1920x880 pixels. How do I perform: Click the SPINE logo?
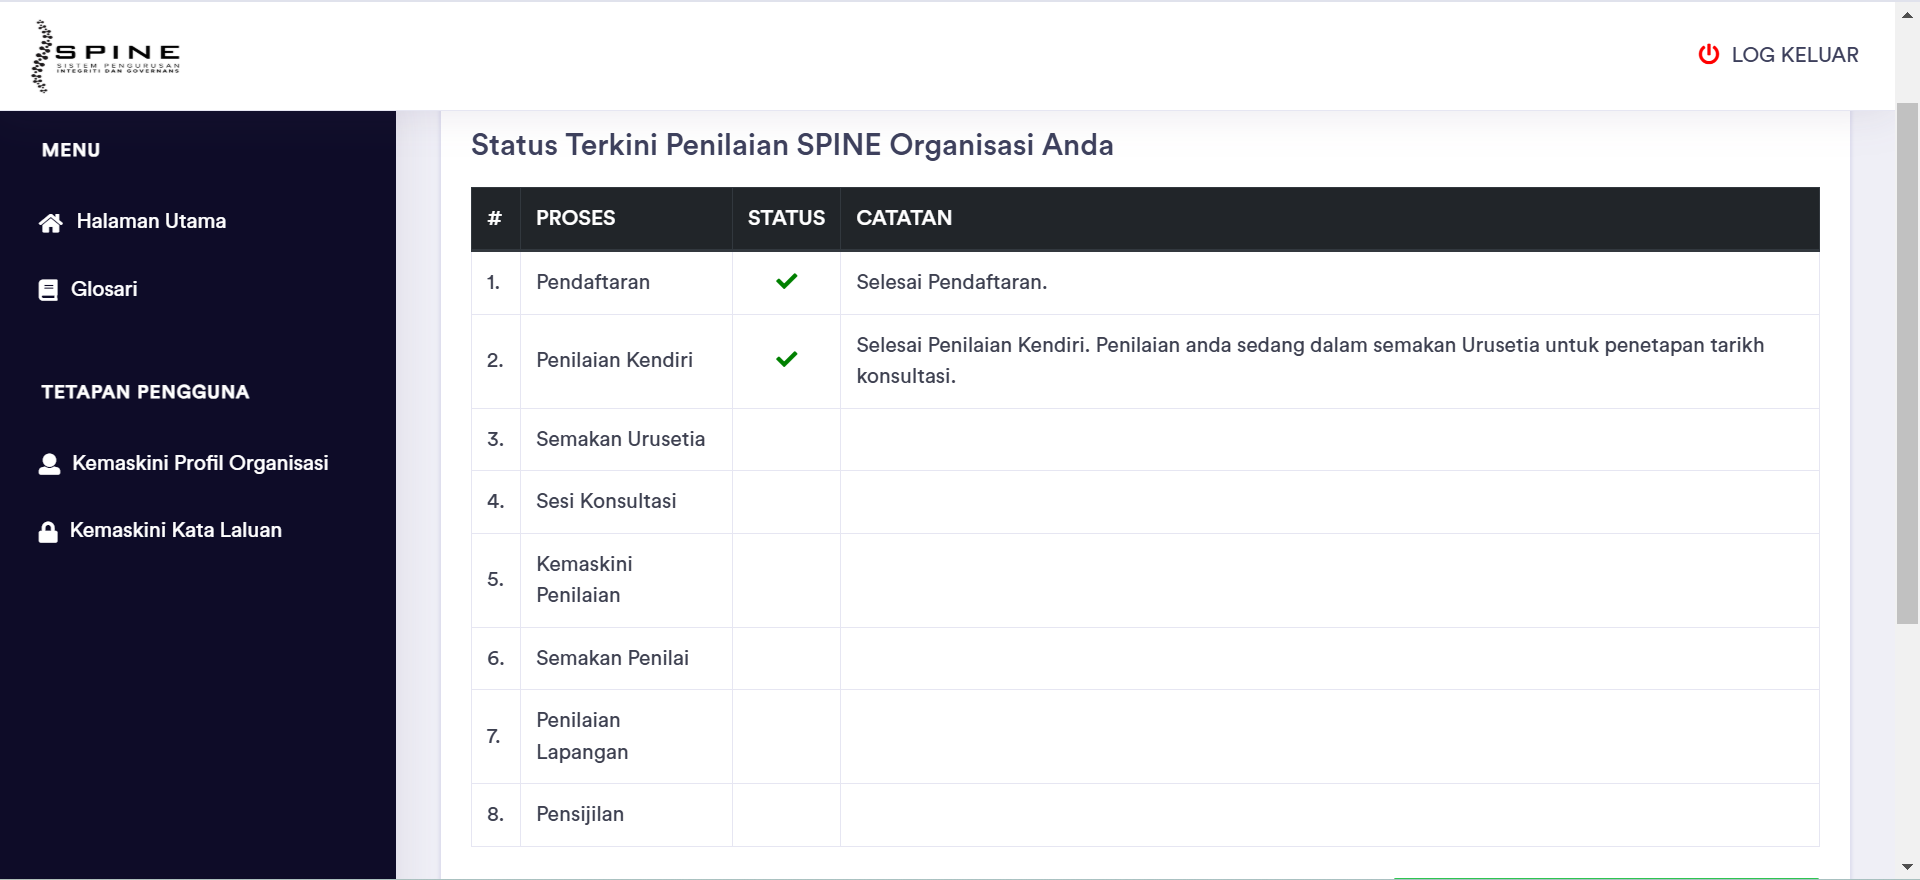[107, 56]
